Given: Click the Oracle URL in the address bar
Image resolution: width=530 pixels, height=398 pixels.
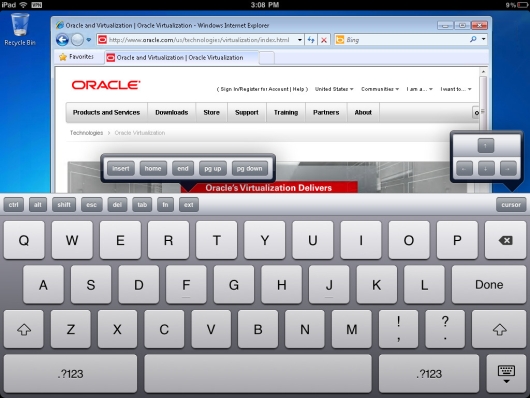Looking at the screenshot, I should 199,40.
